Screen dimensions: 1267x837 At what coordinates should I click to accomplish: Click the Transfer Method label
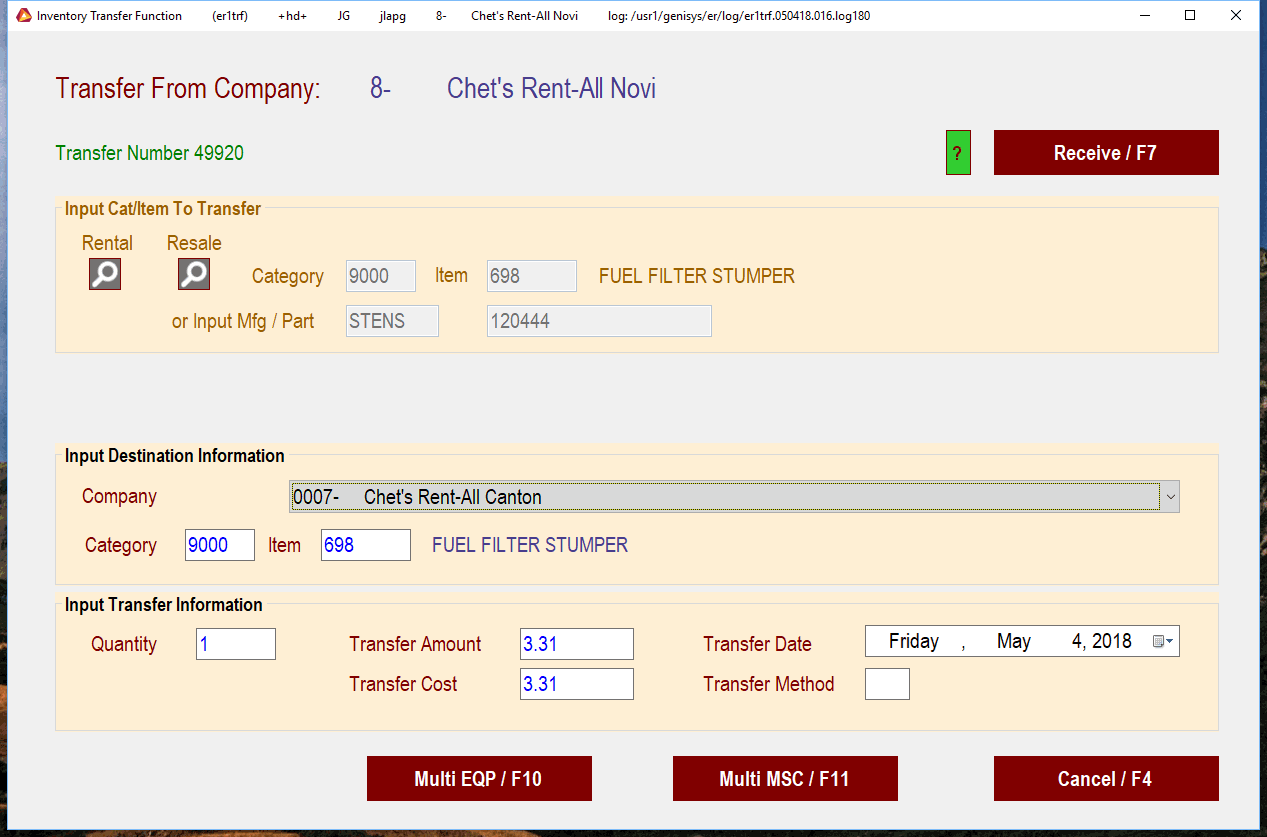pos(769,684)
